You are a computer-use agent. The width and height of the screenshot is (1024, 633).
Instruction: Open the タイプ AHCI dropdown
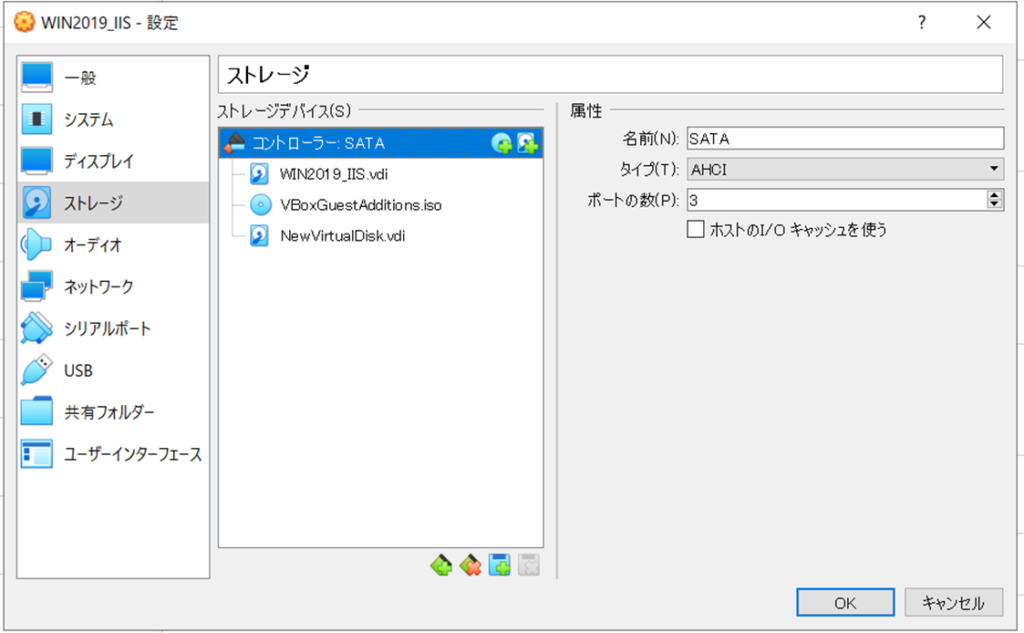(844, 169)
